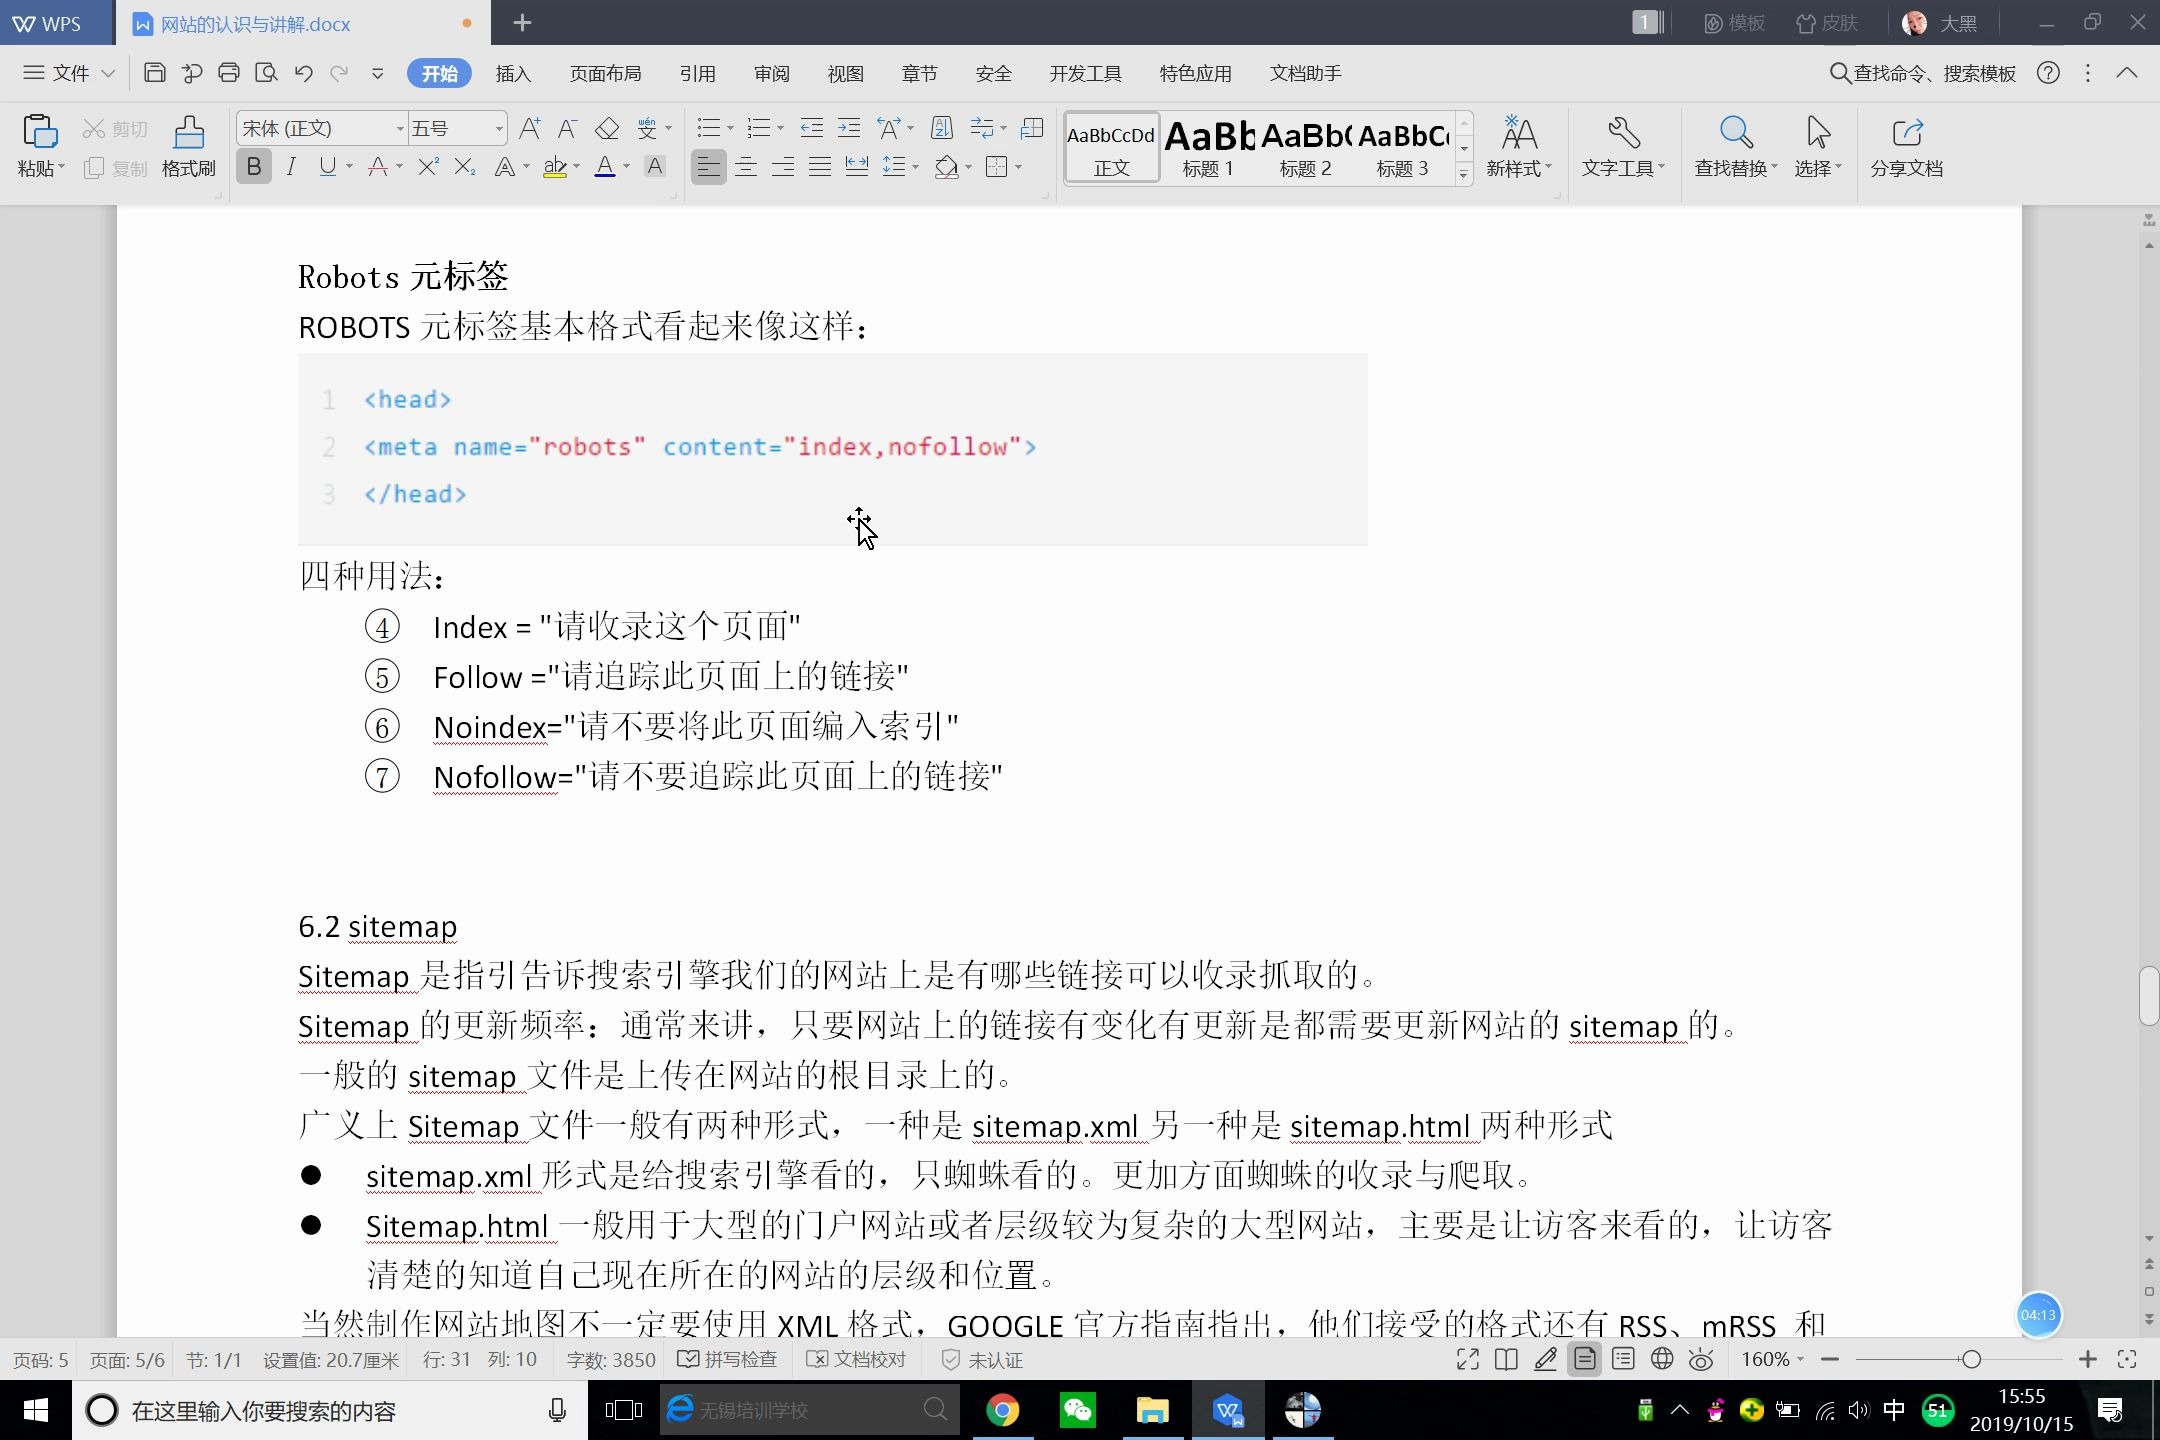
Task: Open the Developer Tools tab
Action: point(1085,73)
